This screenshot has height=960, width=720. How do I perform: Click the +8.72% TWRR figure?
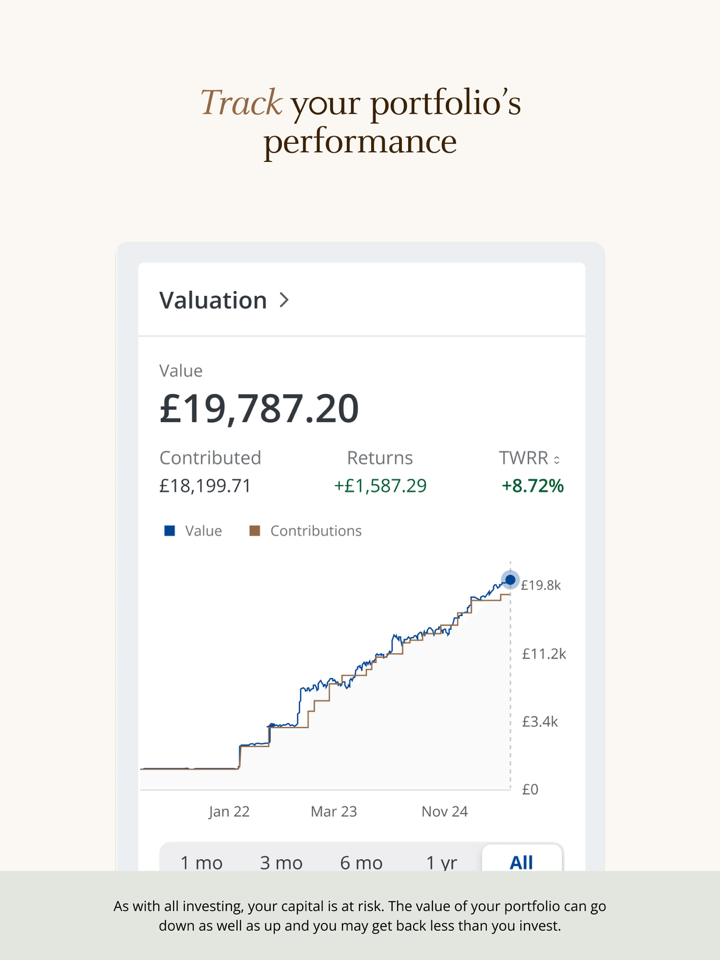coord(532,487)
